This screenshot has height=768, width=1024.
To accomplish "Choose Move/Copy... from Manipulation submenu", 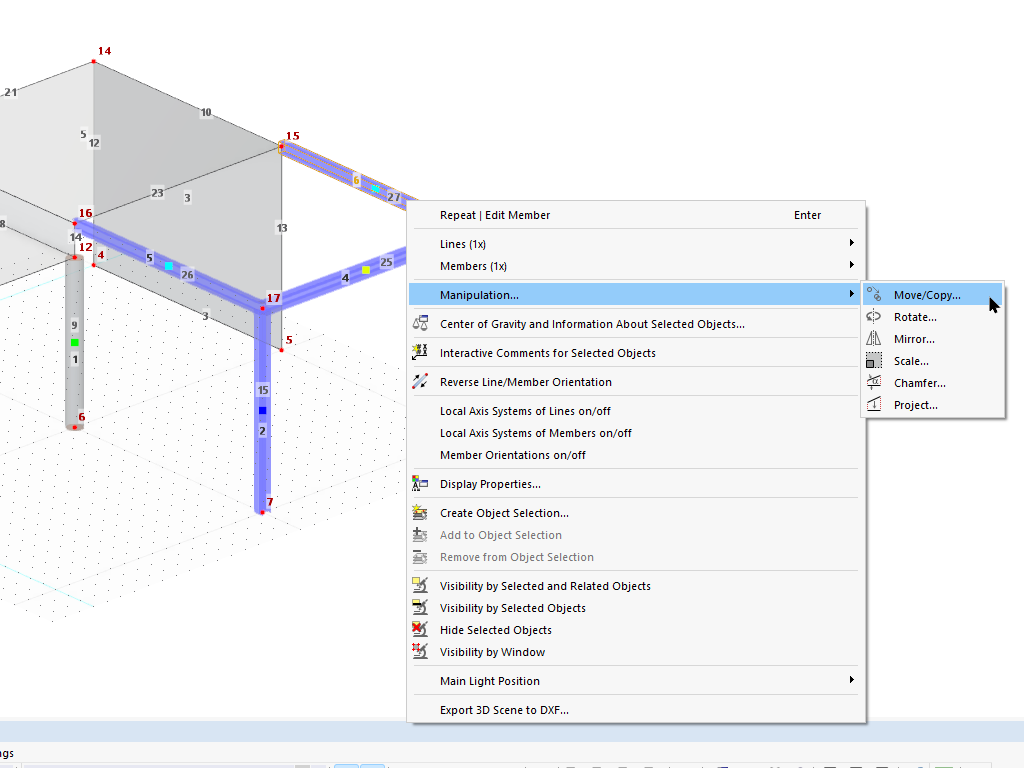I will (933, 295).
